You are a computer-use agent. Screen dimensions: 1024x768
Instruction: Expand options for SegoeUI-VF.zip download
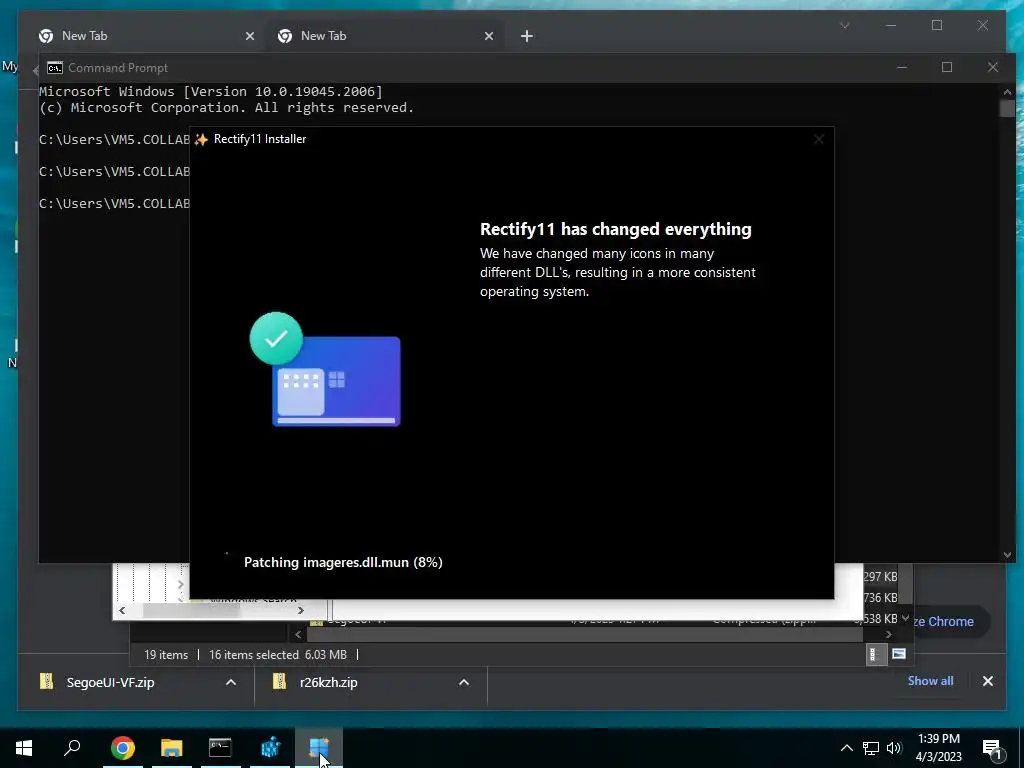click(x=231, y=682)
